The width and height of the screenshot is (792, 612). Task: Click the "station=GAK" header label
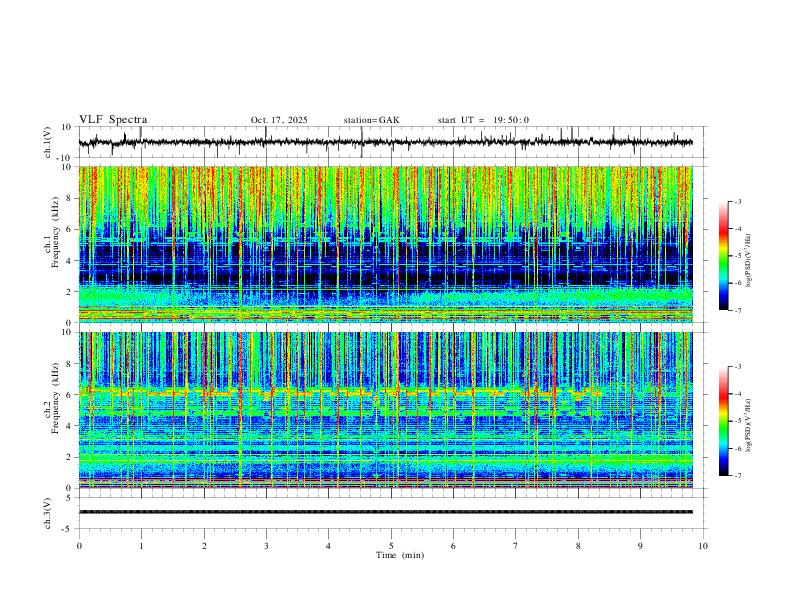click(371, 120)
